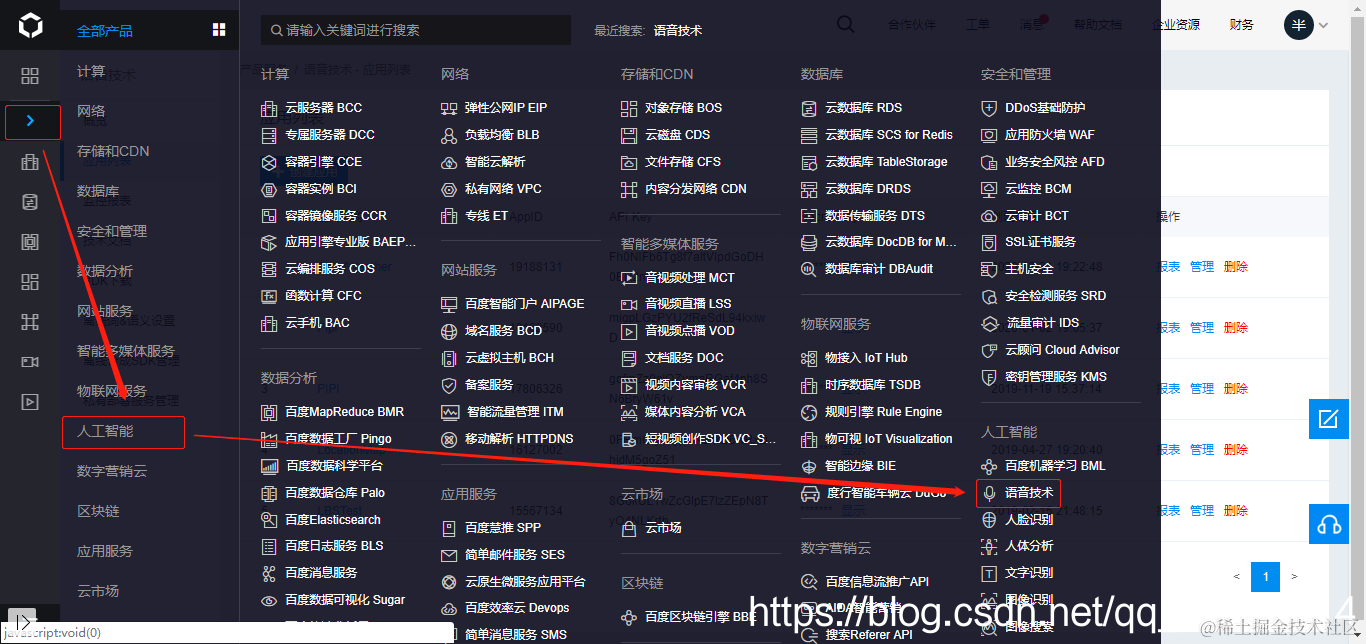Click the orange pencil feedback icon on right edge
The width and height of the screenshot is (1366, 644).
click(1329, 419)
